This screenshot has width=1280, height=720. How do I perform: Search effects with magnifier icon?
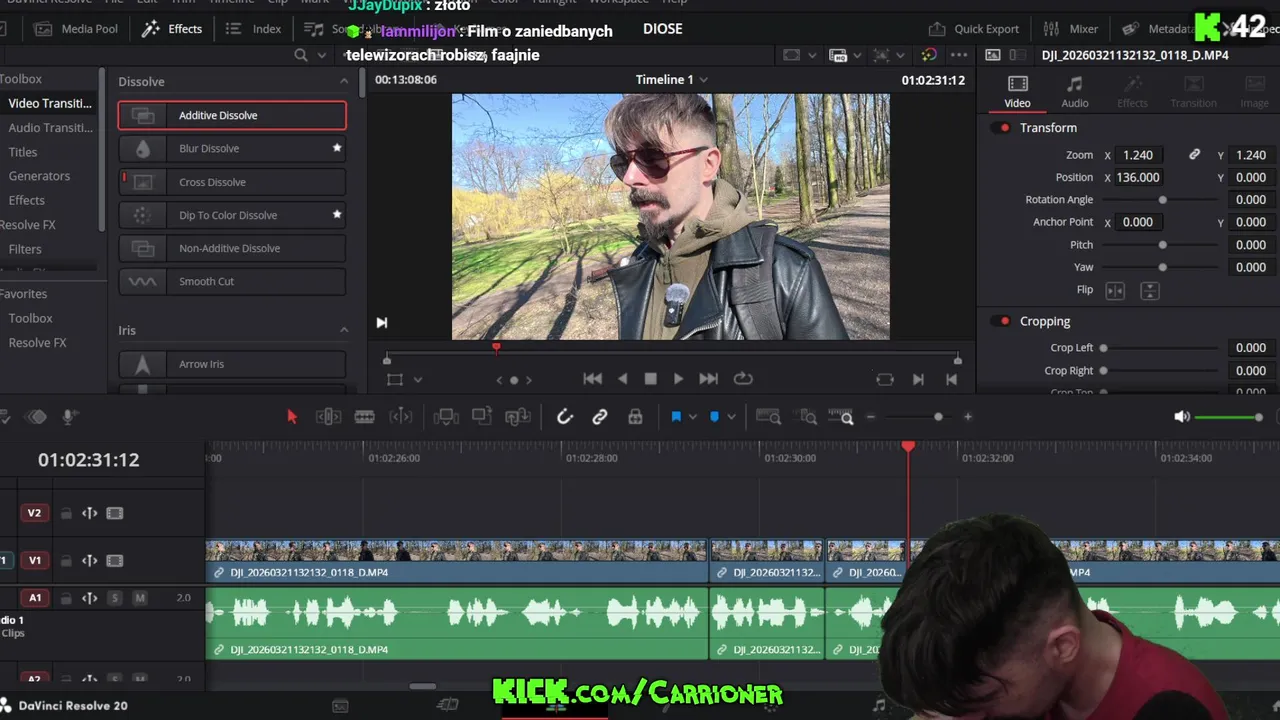pos(301,55)
